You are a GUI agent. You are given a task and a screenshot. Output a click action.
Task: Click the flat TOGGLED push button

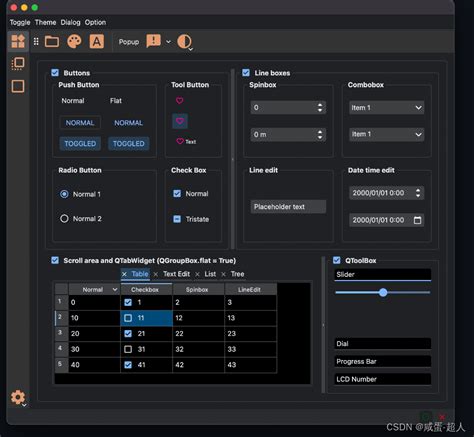(129, 144)
